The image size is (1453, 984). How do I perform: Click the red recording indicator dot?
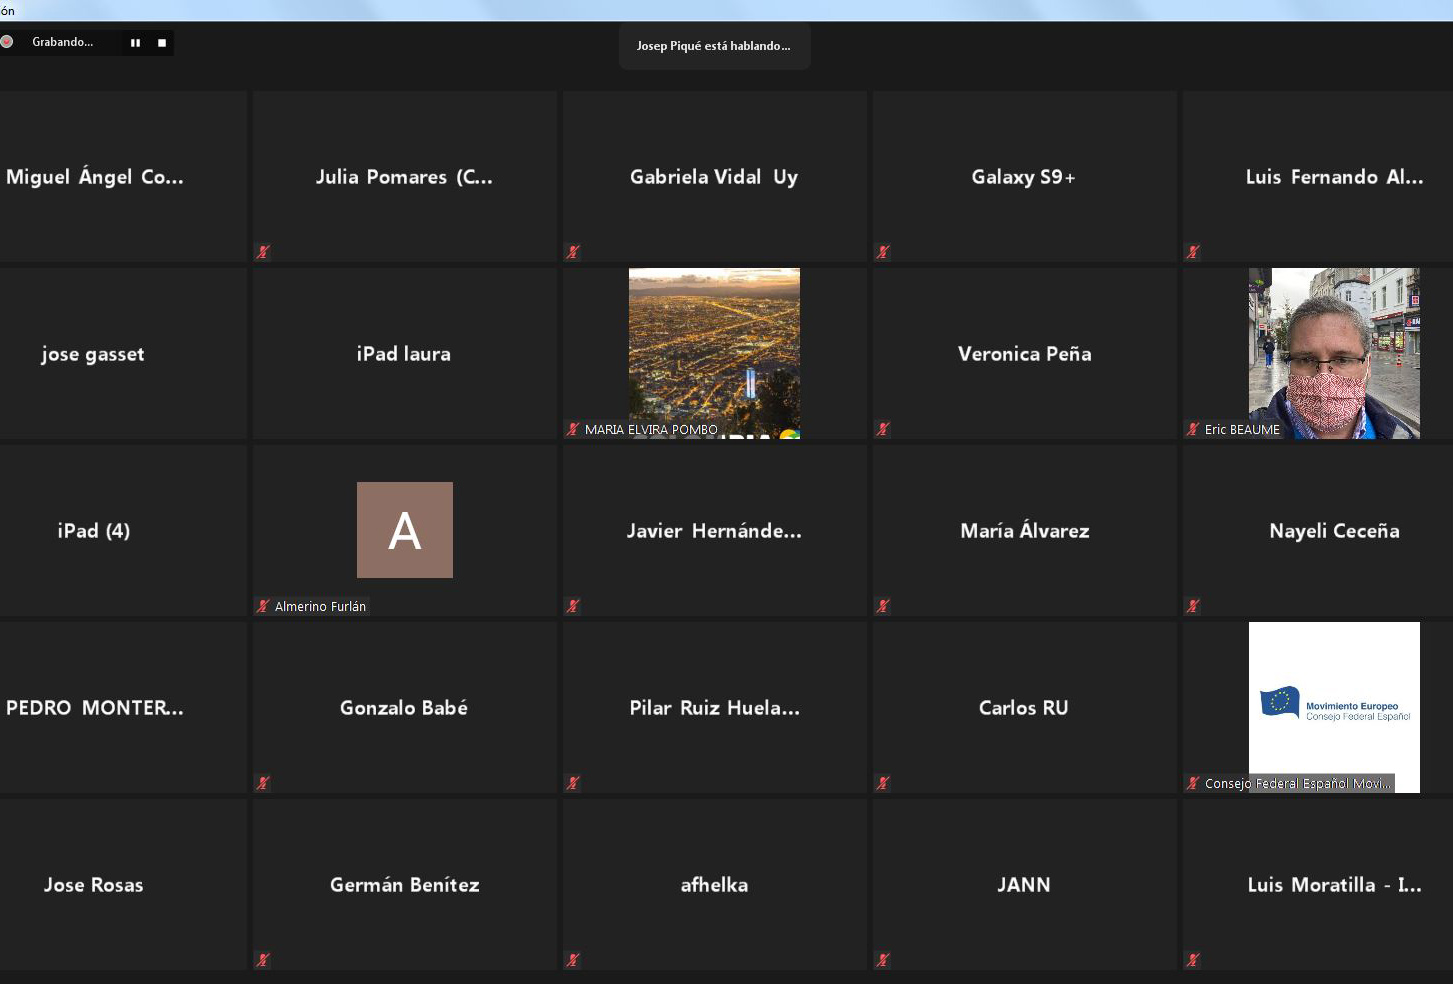pyautogui.click(x=6, y=42)
